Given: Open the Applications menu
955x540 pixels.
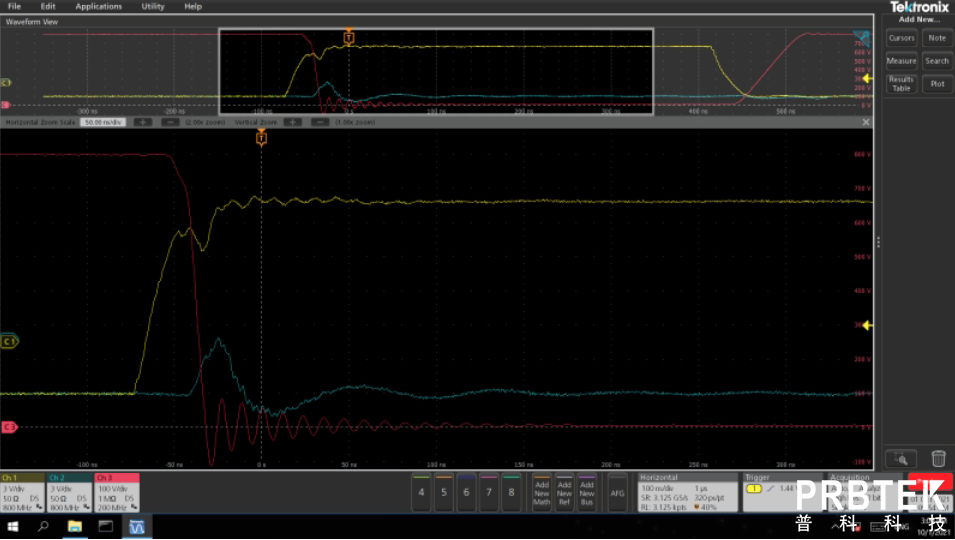Looking at the screenshot, I should click(98, 6).
